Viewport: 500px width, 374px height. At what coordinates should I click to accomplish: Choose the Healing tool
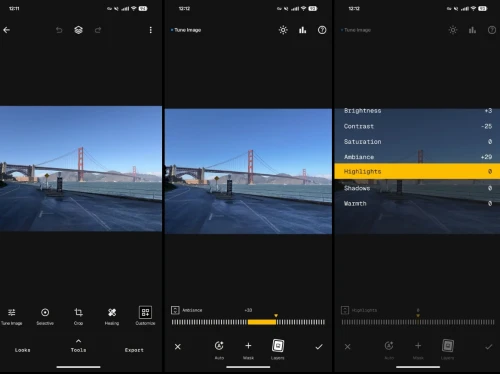click(112, 316)
